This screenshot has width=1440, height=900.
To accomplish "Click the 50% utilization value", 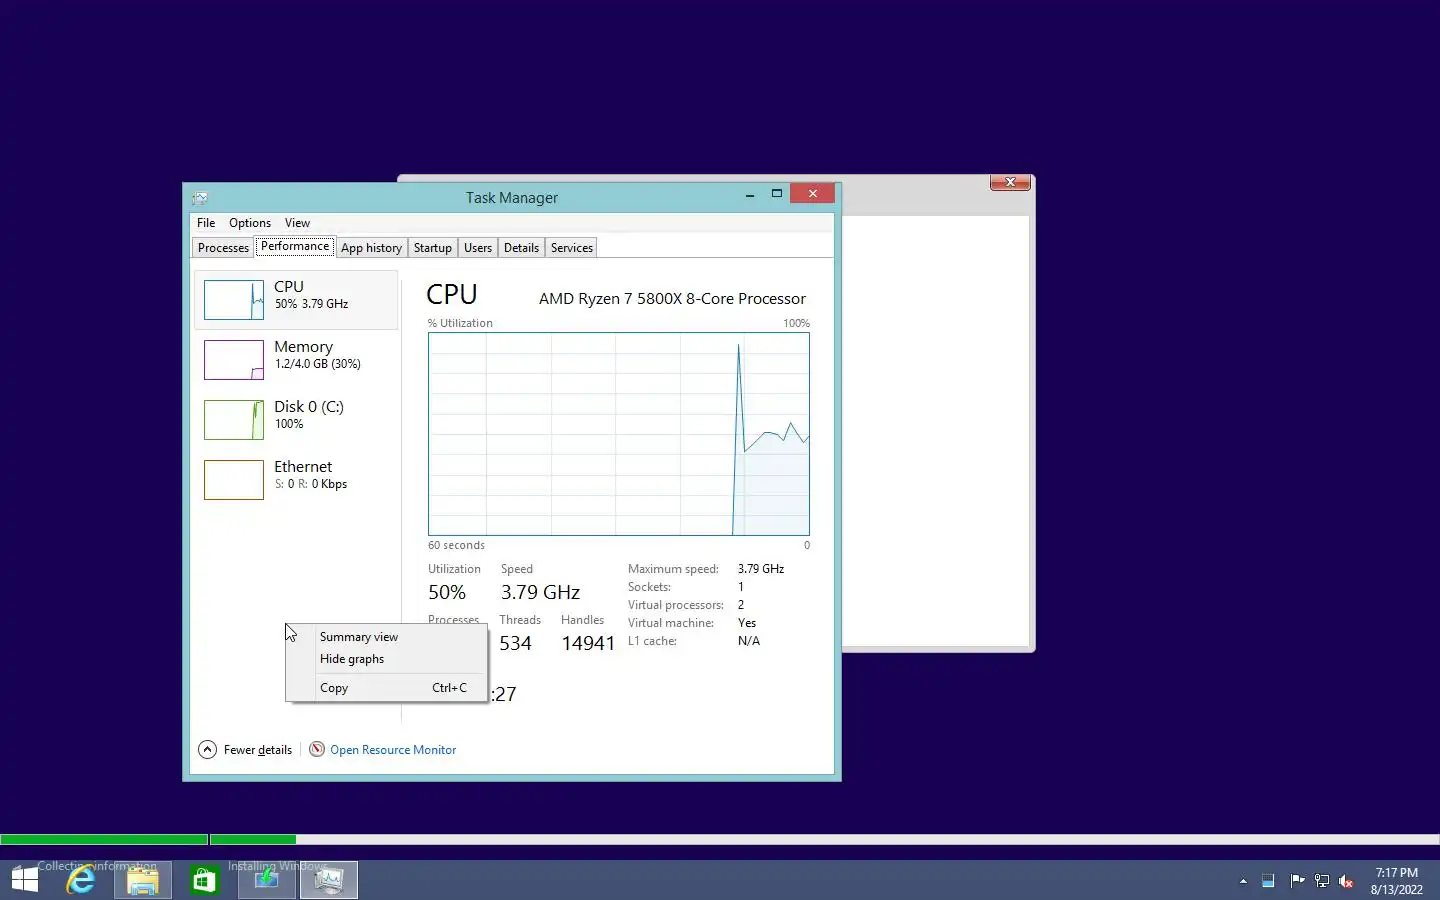I will point(447,592).
